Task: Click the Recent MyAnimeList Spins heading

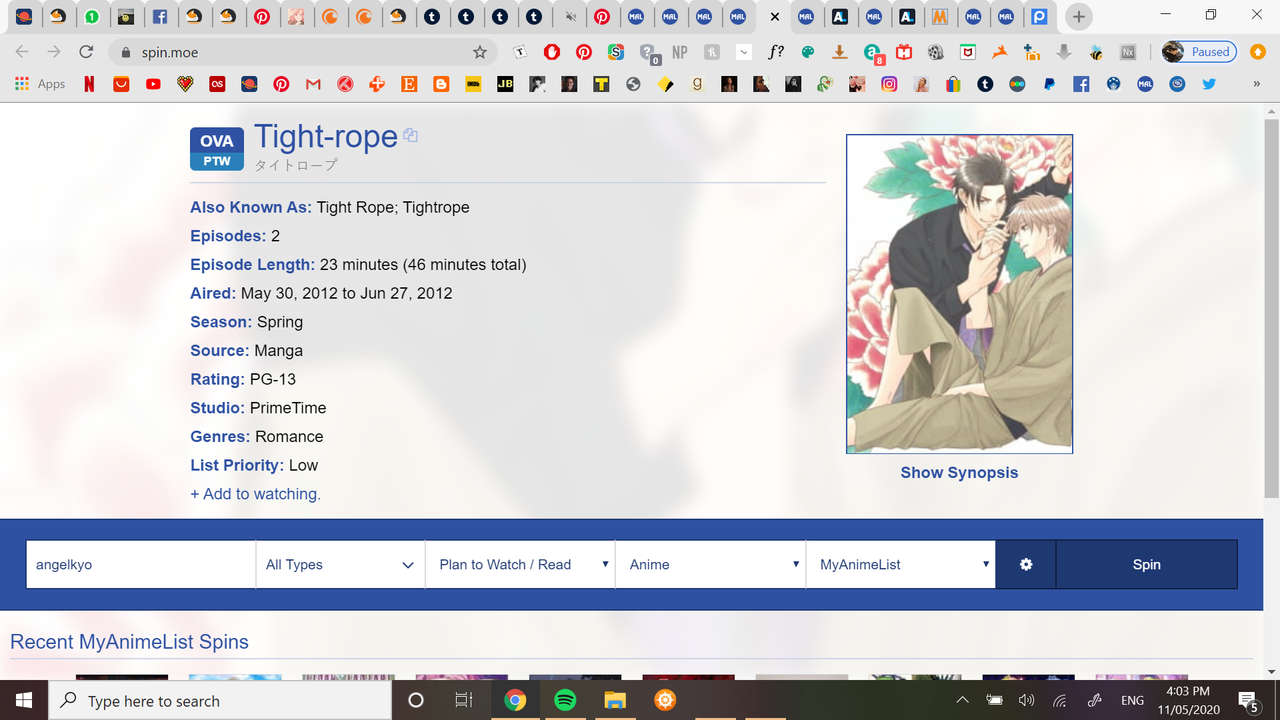Action: coord(129,642)
